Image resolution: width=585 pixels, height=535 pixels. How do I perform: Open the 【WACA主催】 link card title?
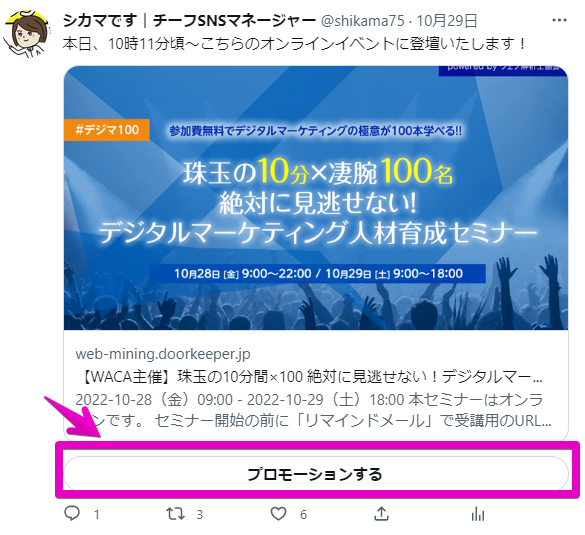click(310, 377)
